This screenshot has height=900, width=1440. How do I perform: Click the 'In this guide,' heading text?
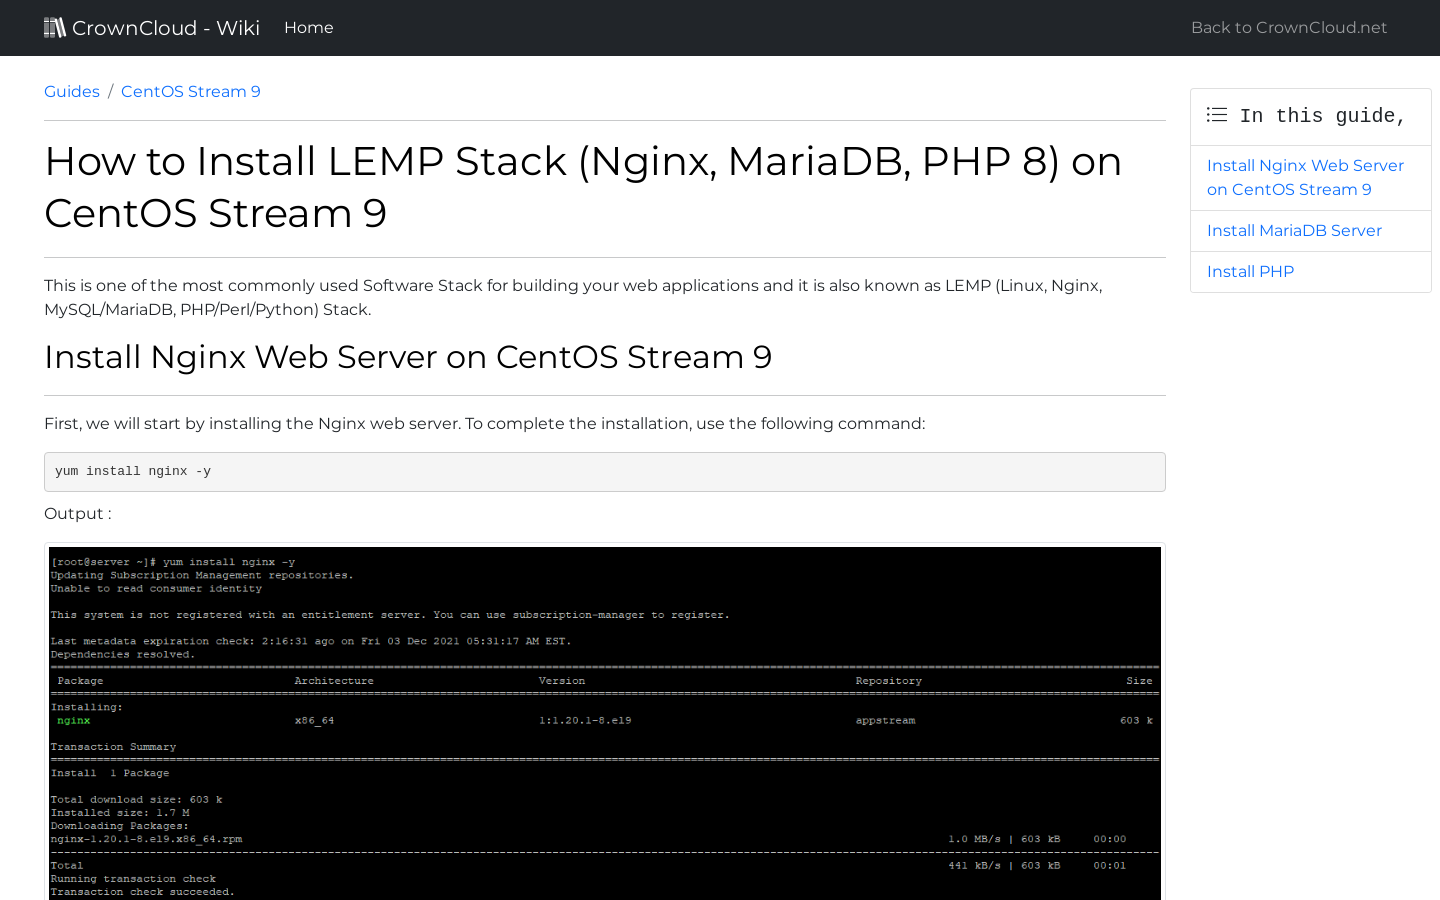(x=1322, y=116)
